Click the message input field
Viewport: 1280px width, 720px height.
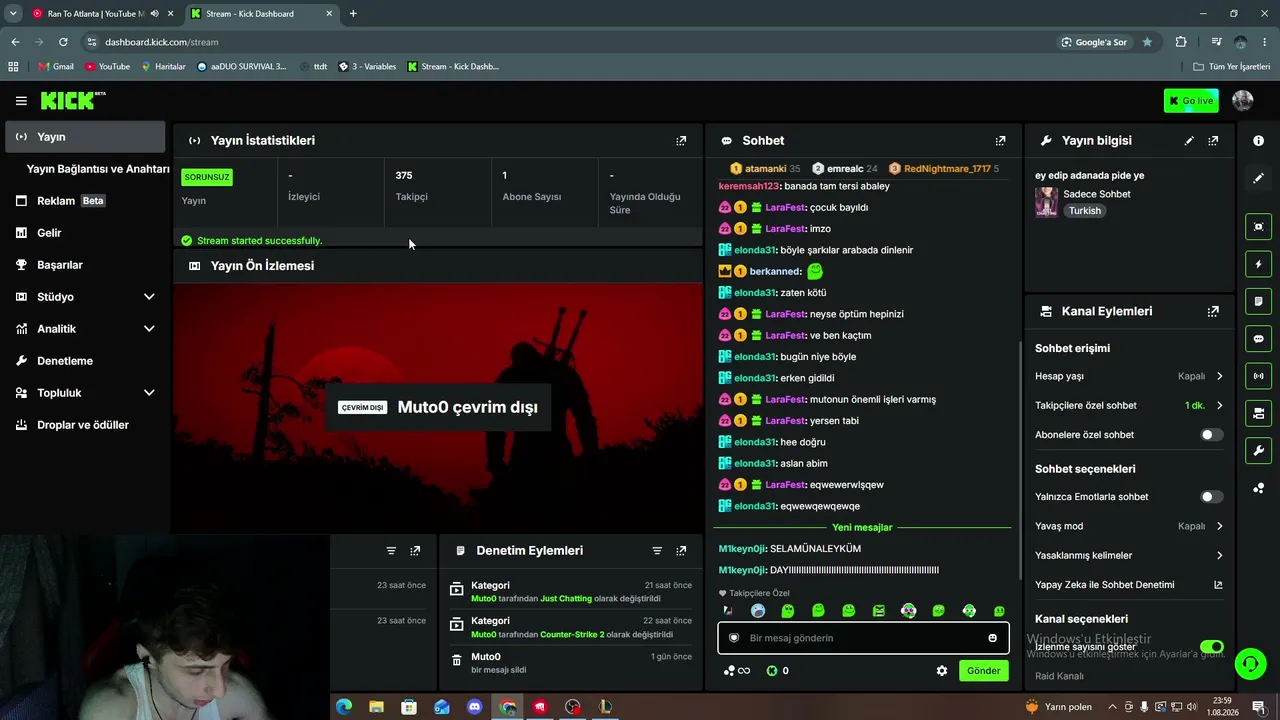pos(863,638)
